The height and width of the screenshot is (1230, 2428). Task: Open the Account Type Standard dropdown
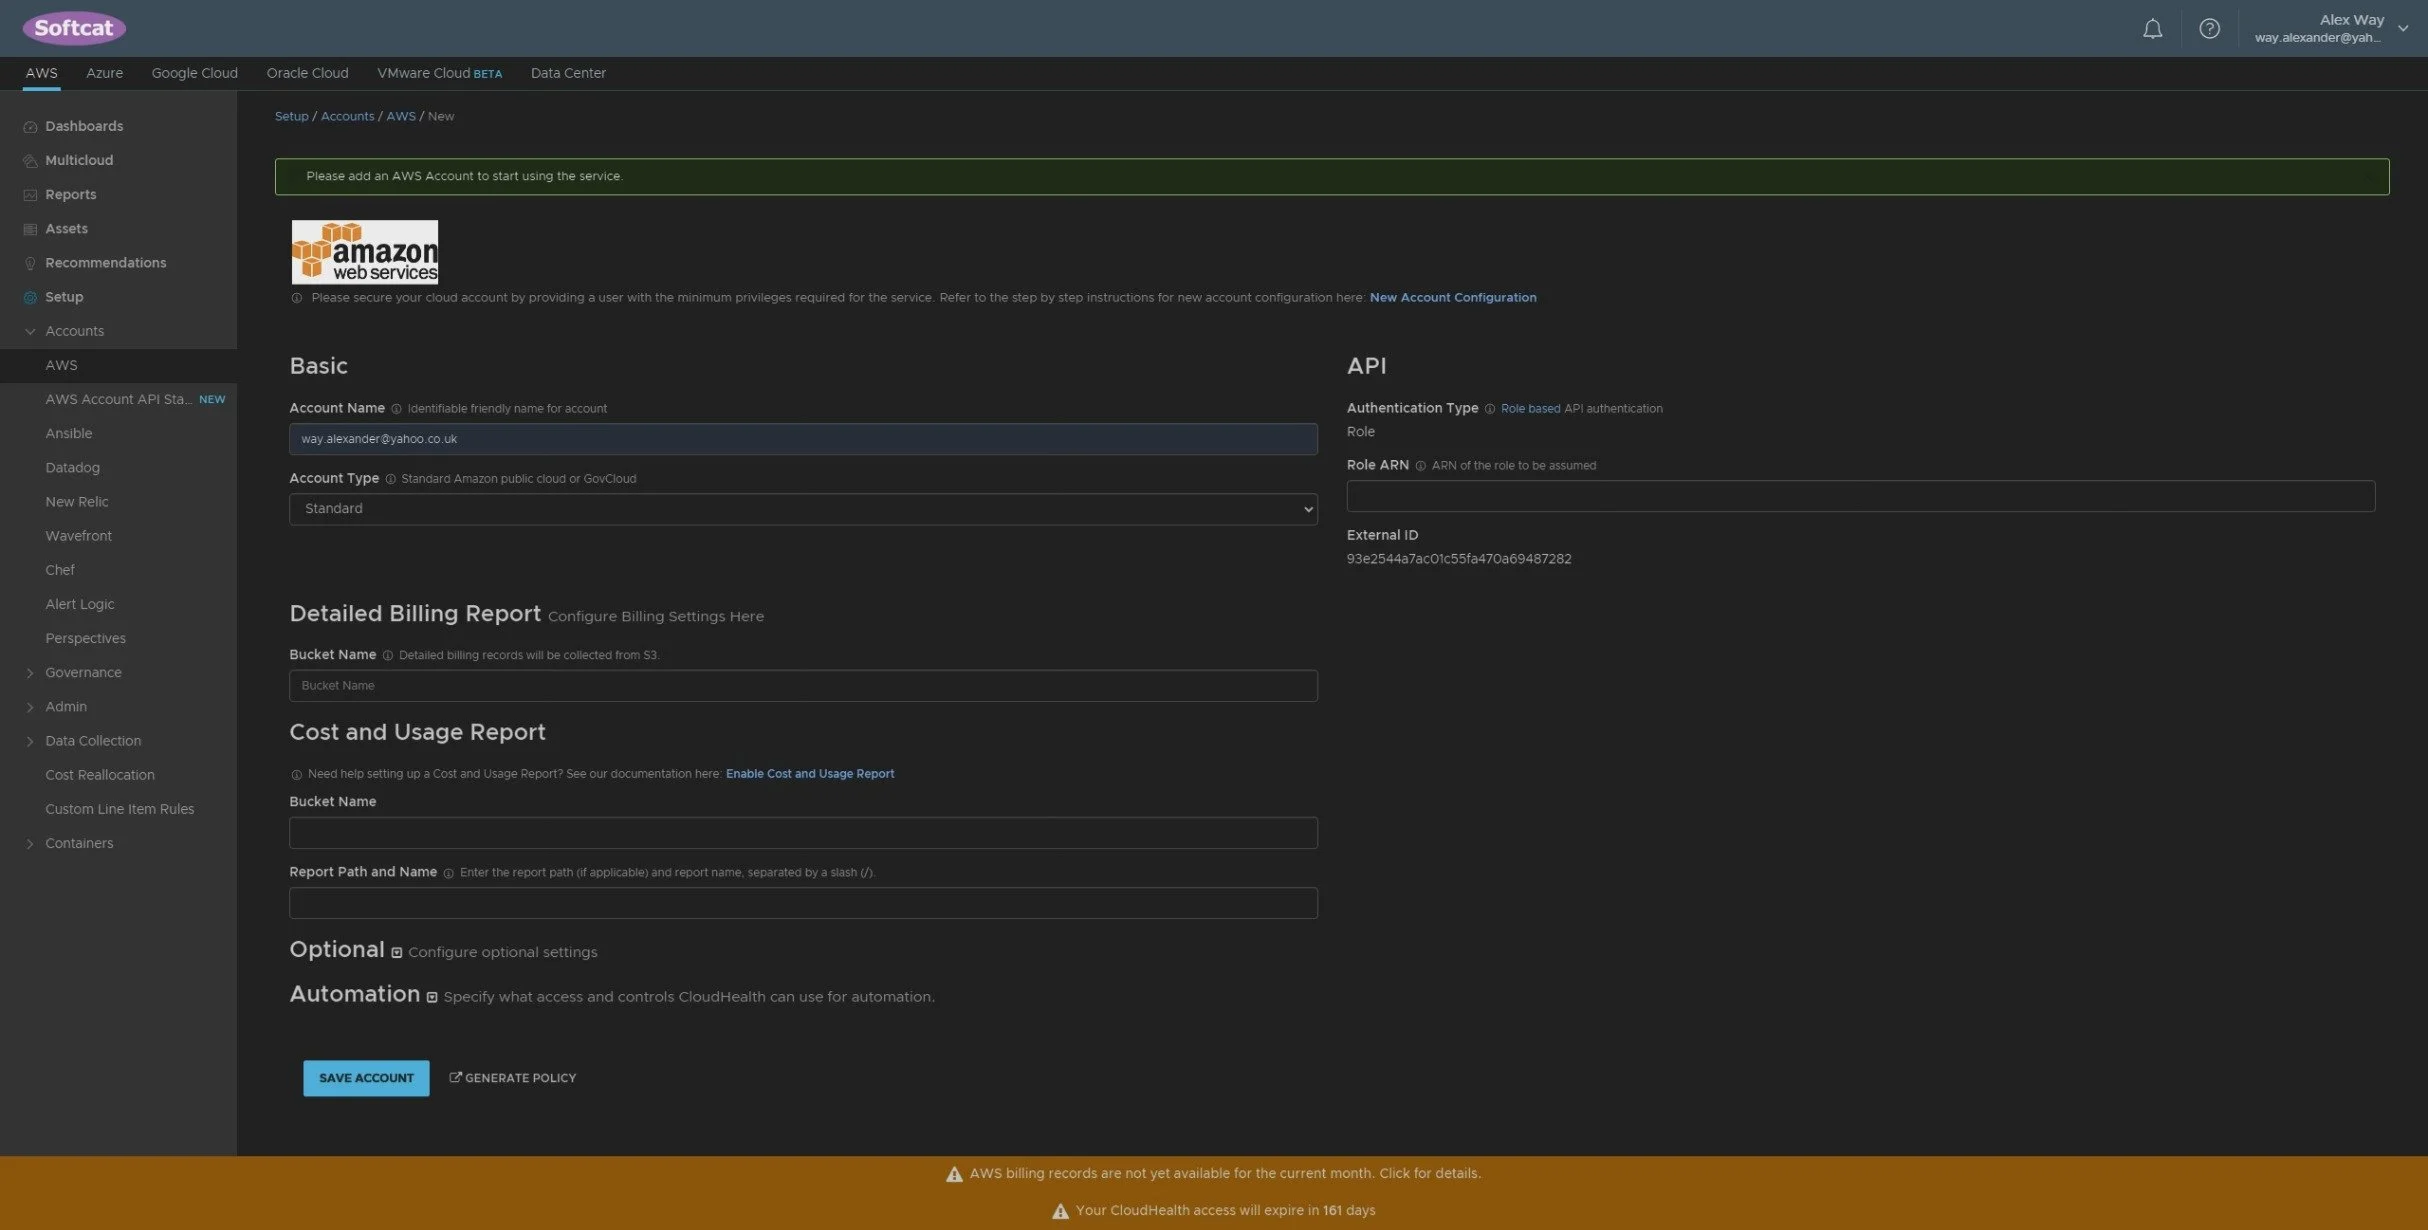tap(802, 509)
